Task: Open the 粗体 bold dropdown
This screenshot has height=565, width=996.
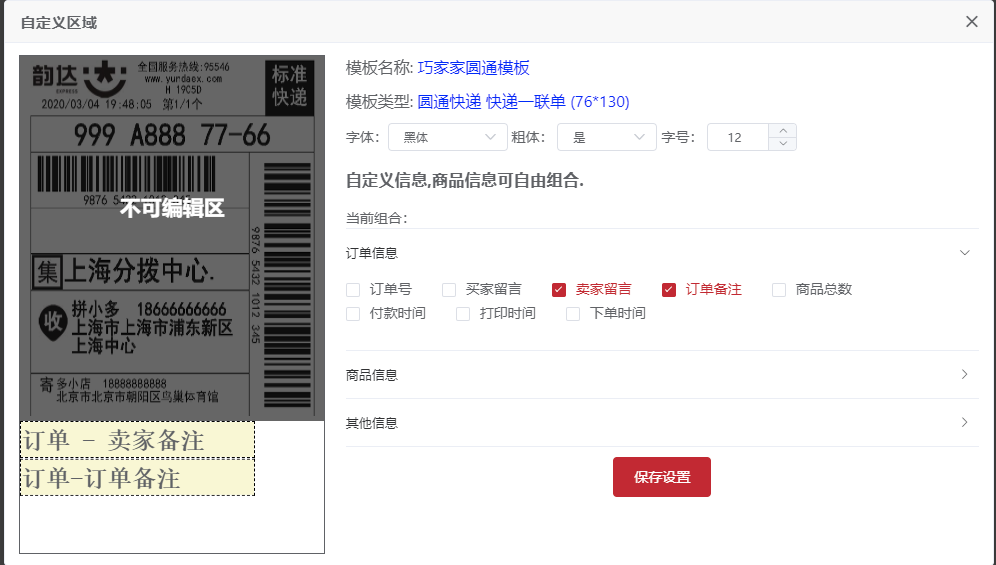Action: coord(606,137)
